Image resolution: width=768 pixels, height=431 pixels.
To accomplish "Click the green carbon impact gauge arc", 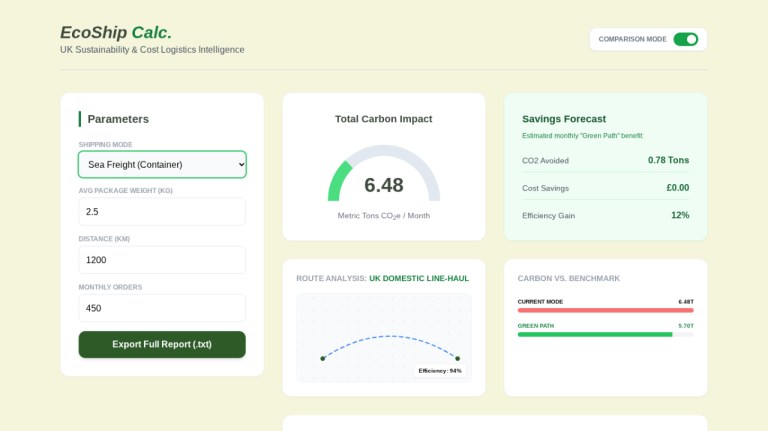I will pyautogui.click(x=338, y=180).
